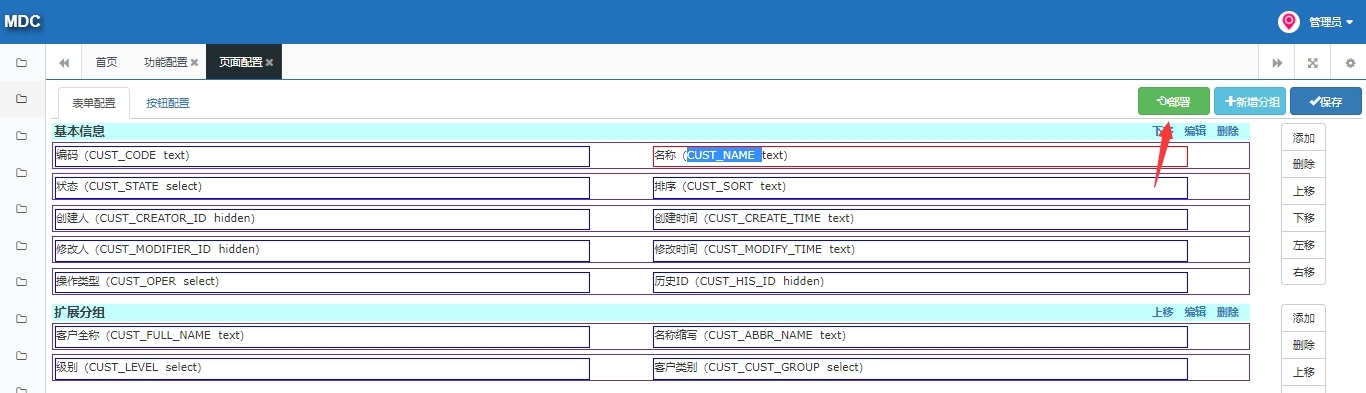Viewport: 1366px width, 393px height.
Task: Click 下移 in side panel beside 基本信息
Action: pyautogui.click(x=1303, y=218)
